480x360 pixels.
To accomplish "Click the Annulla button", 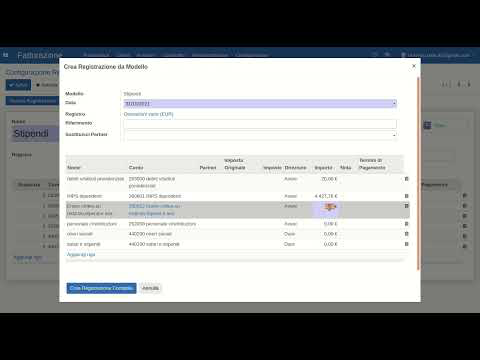I will click(151, 288).
